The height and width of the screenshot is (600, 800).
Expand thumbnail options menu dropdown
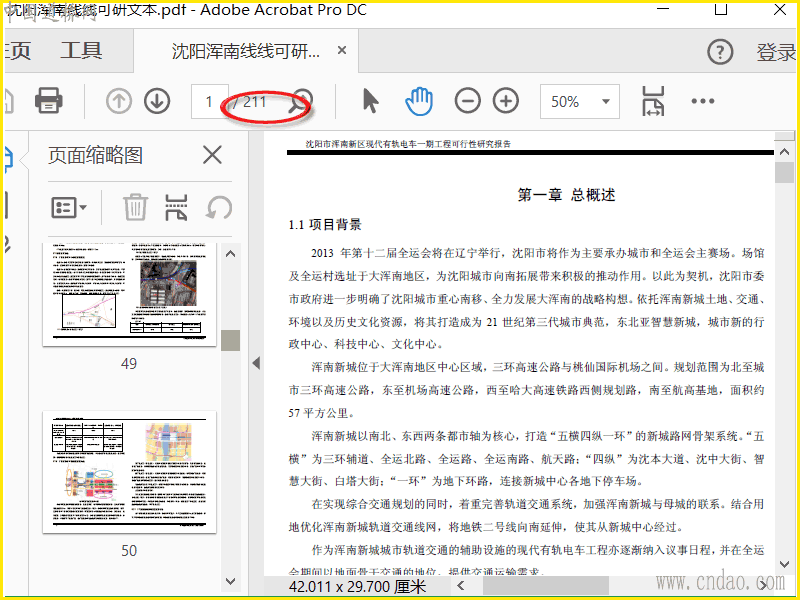[69, 207]
